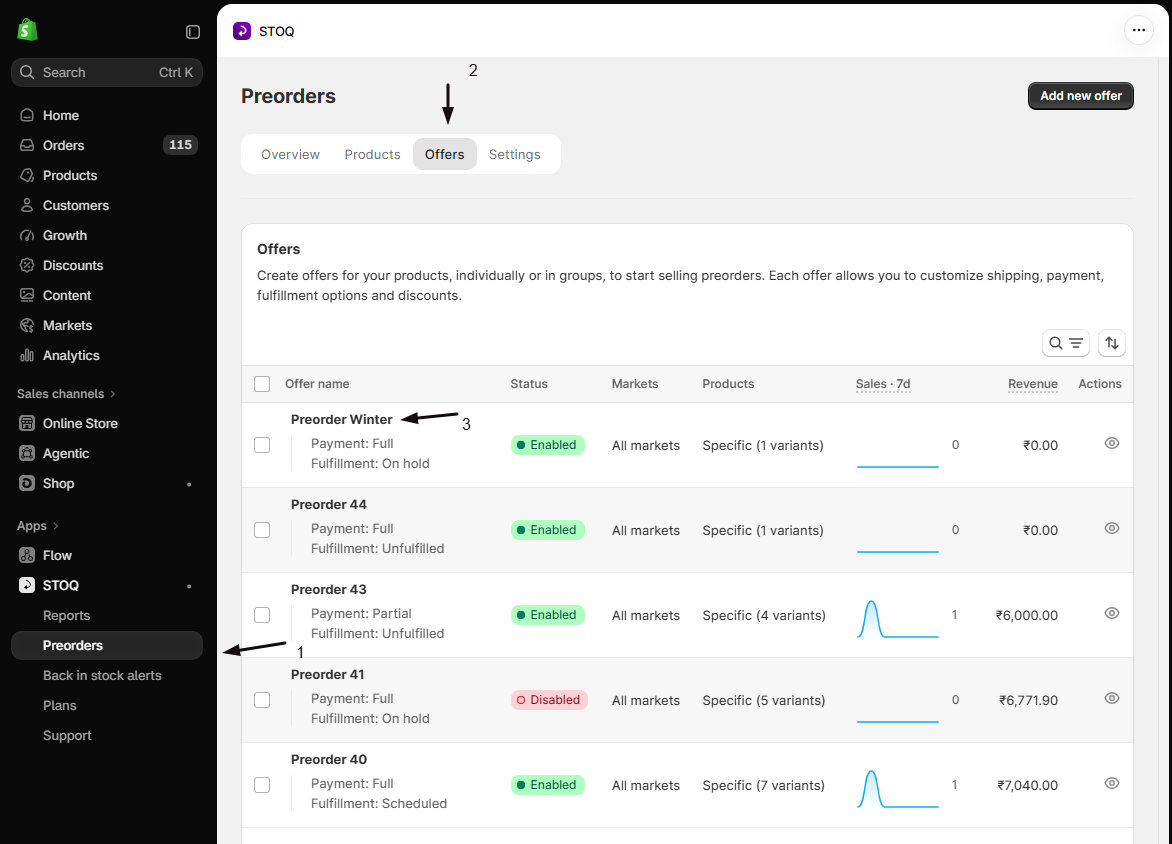Click the Agentic channel icon
This screenshot has width=1172, height=844.
[27, 453]
